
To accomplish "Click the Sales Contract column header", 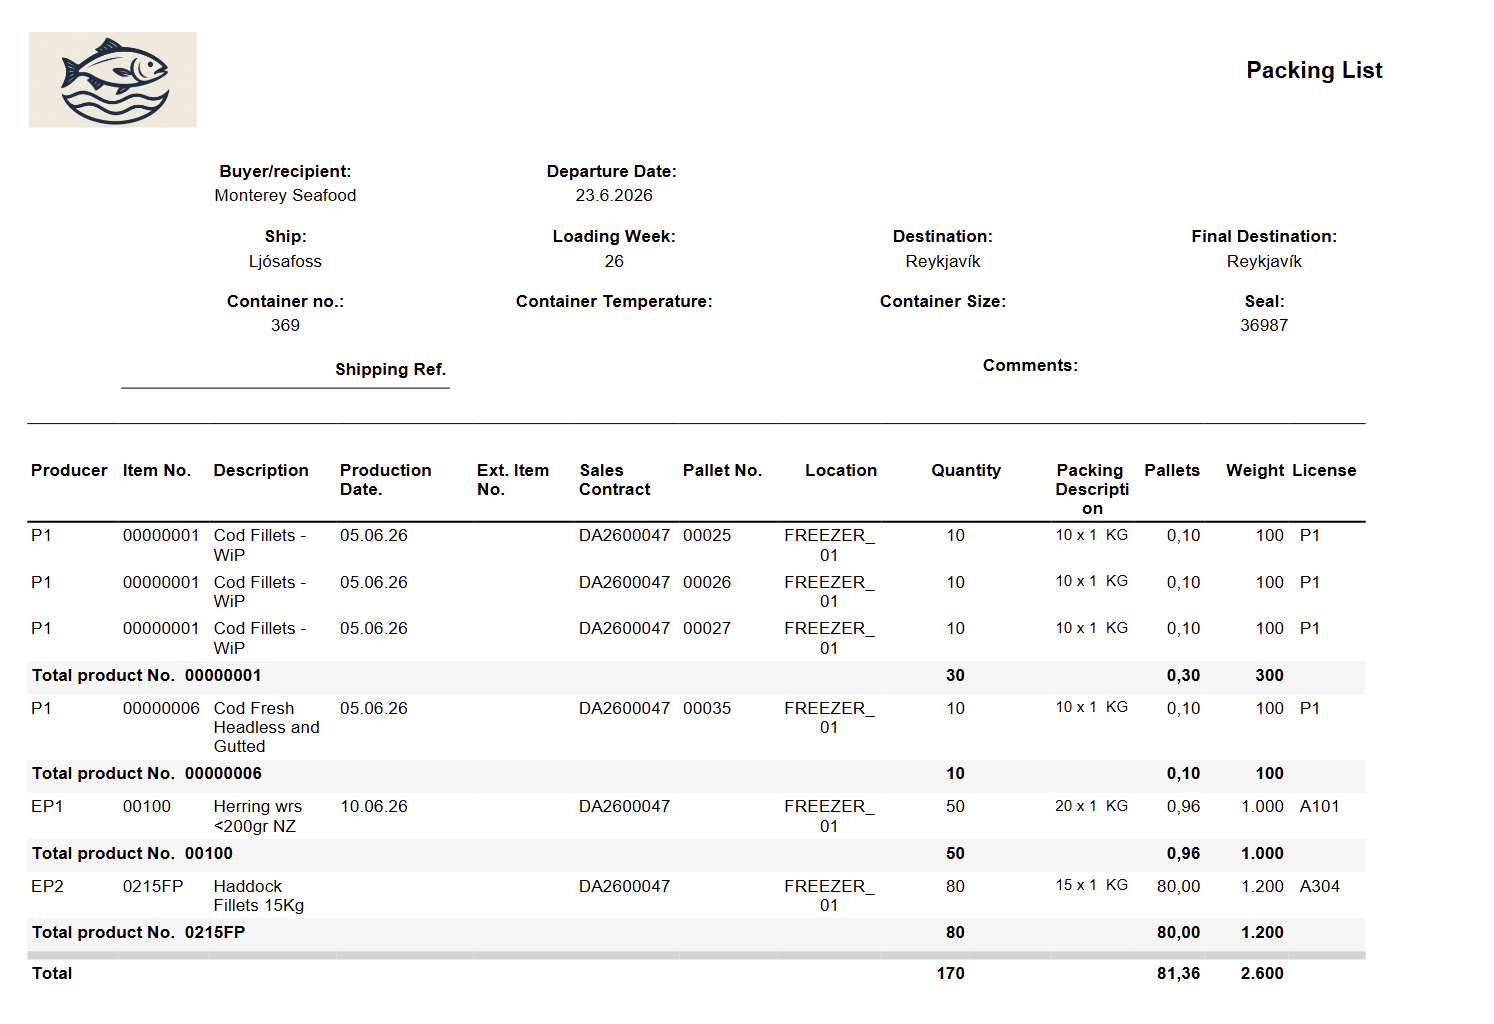I will pyautogui.click(x=614, y=479).
